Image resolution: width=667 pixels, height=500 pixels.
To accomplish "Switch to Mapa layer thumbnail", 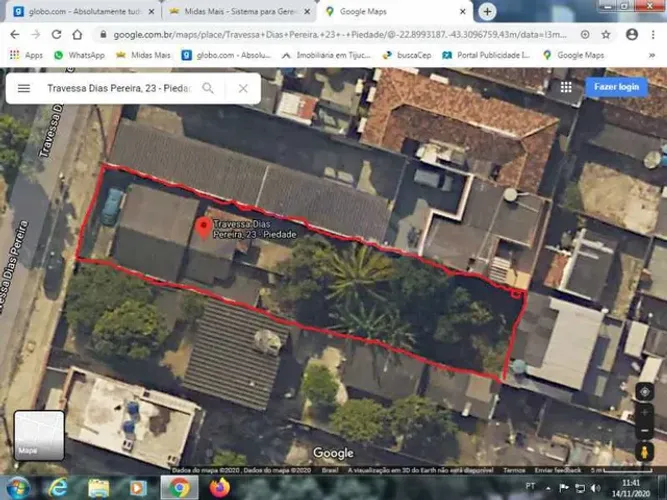I will coord(39,435).
